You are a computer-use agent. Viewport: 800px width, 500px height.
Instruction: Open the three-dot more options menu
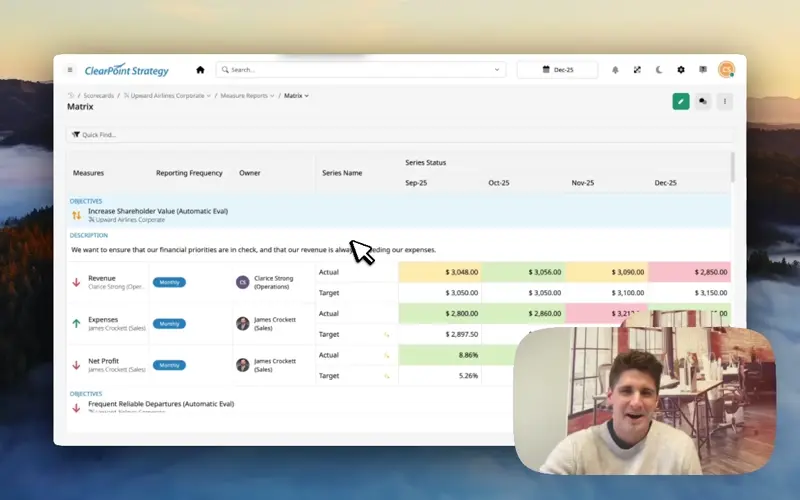point(724,102)
